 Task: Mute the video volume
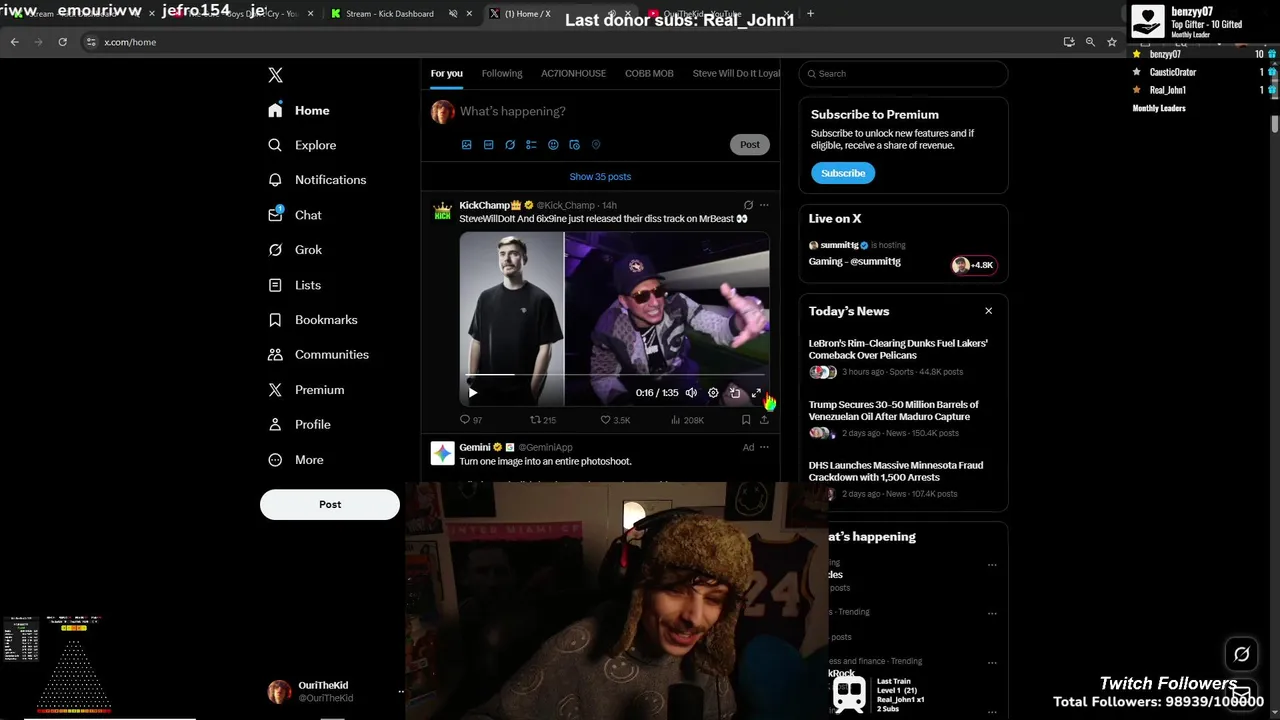(691, 393)
